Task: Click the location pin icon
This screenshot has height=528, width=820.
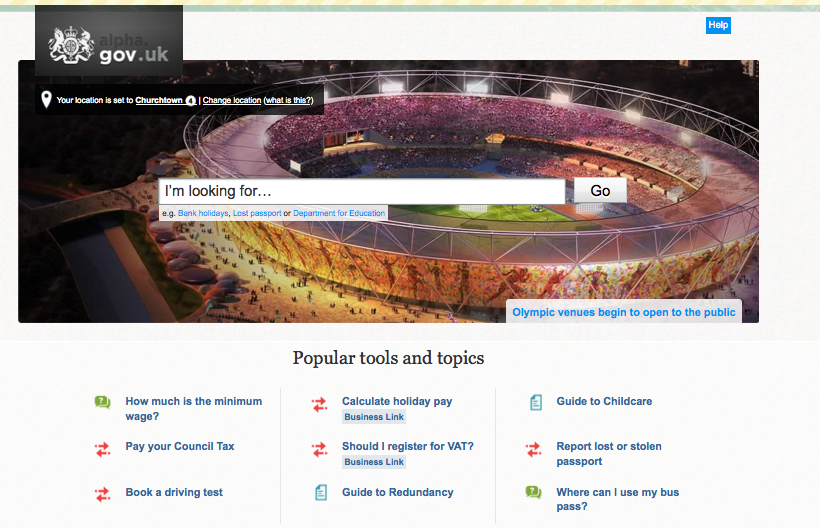Action: 46,99
